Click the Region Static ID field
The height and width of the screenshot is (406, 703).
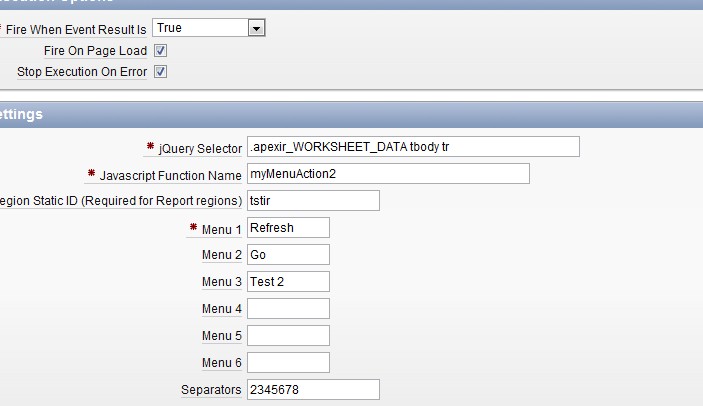[313, 201]
